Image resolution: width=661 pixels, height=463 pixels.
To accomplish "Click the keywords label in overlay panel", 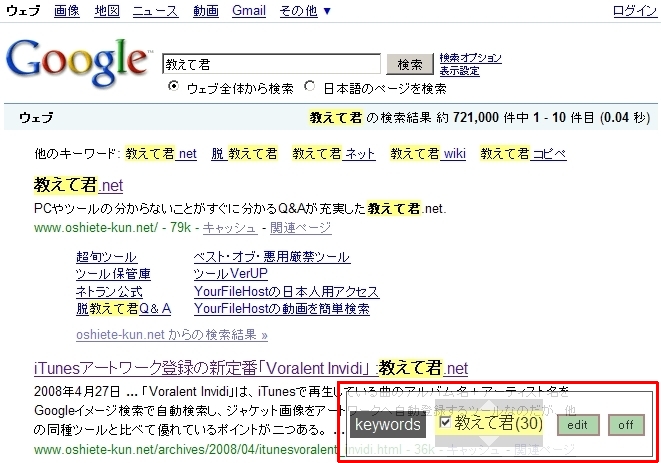I will [387, 425].
